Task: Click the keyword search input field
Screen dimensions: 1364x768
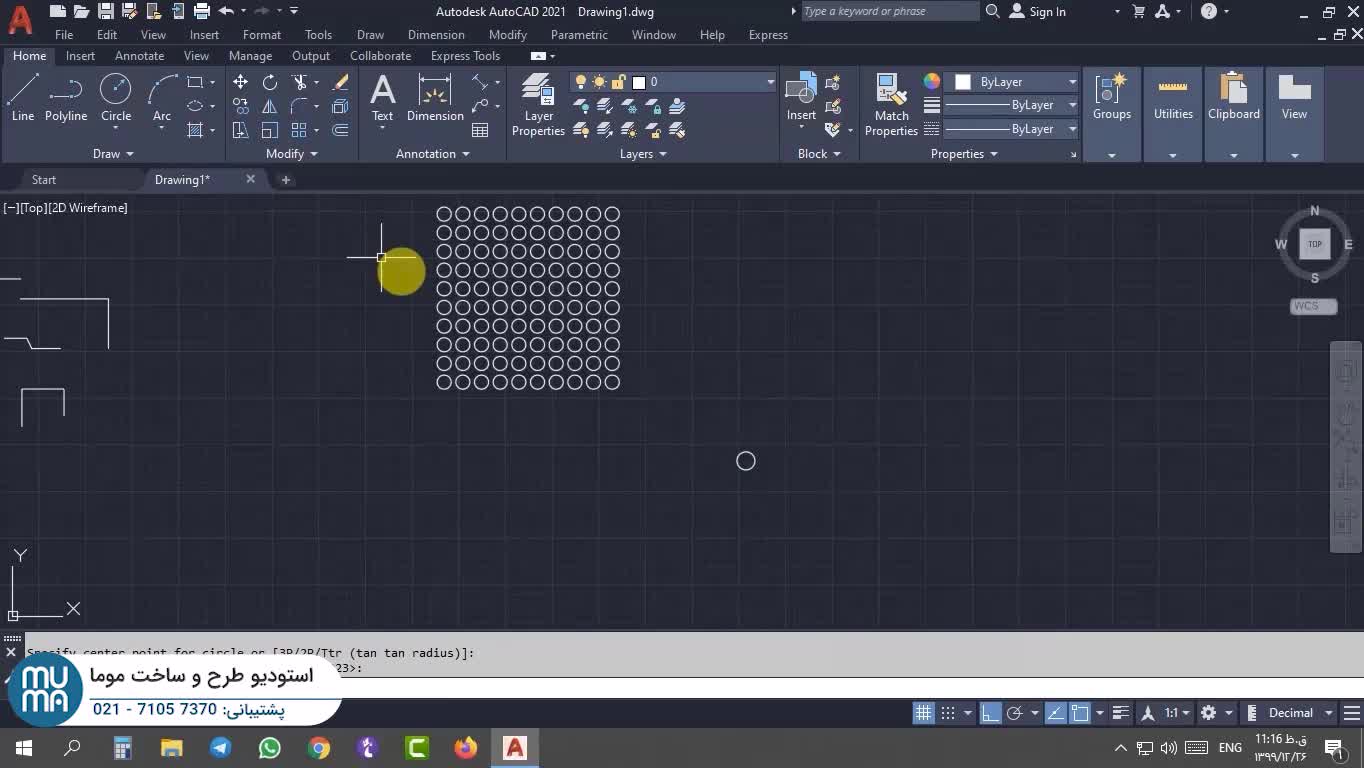Action: tap(888, 12)
